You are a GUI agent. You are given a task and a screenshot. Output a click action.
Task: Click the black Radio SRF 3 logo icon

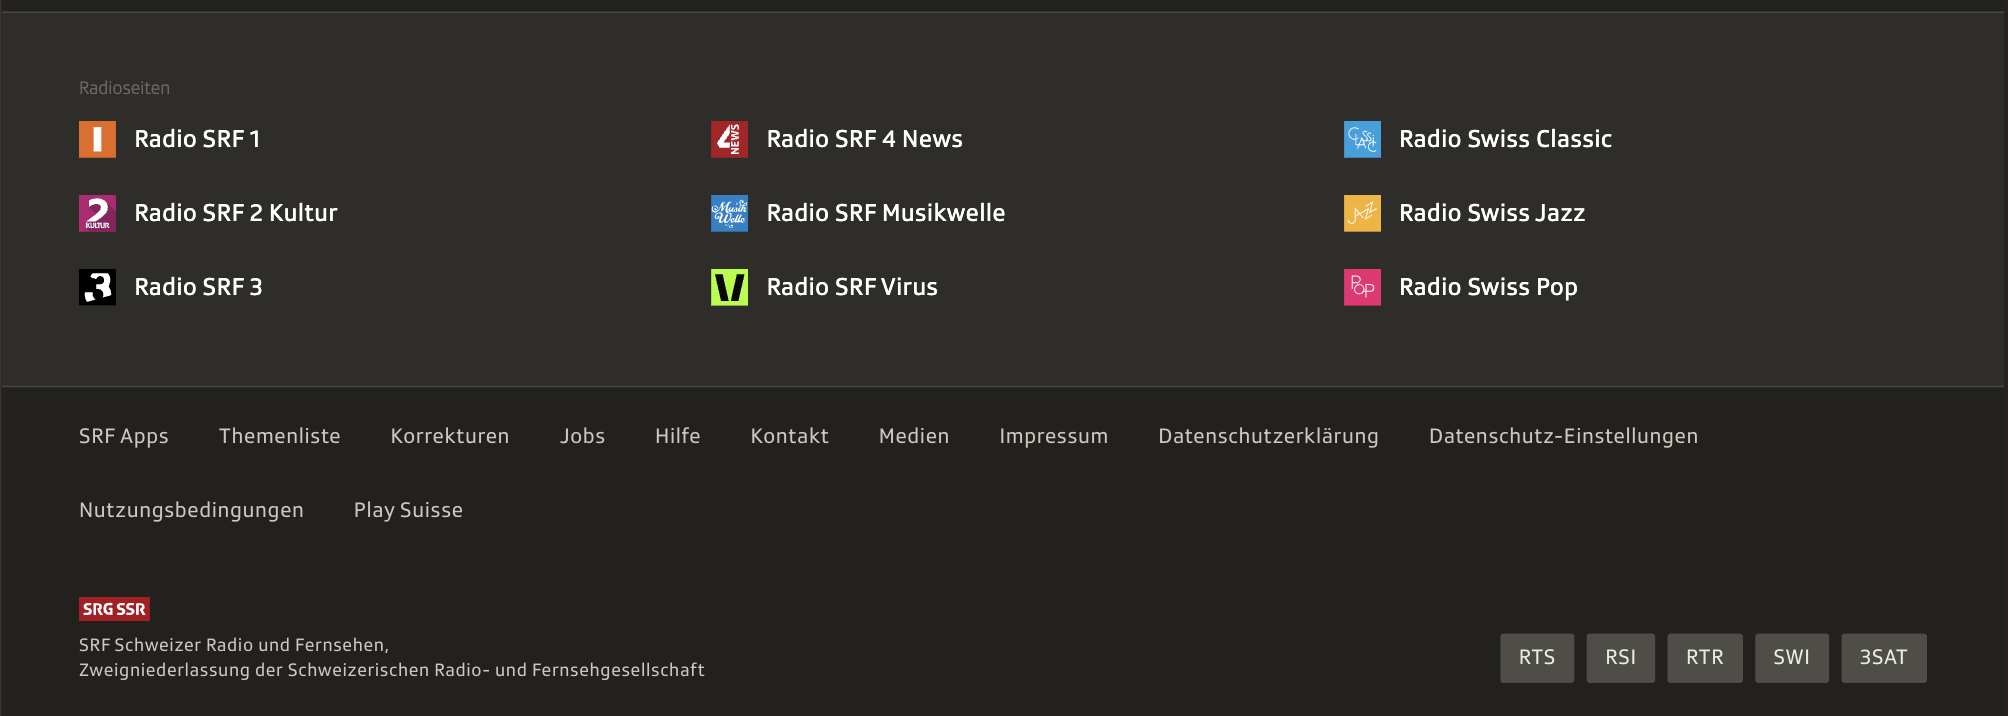click(x=97, y=287)
